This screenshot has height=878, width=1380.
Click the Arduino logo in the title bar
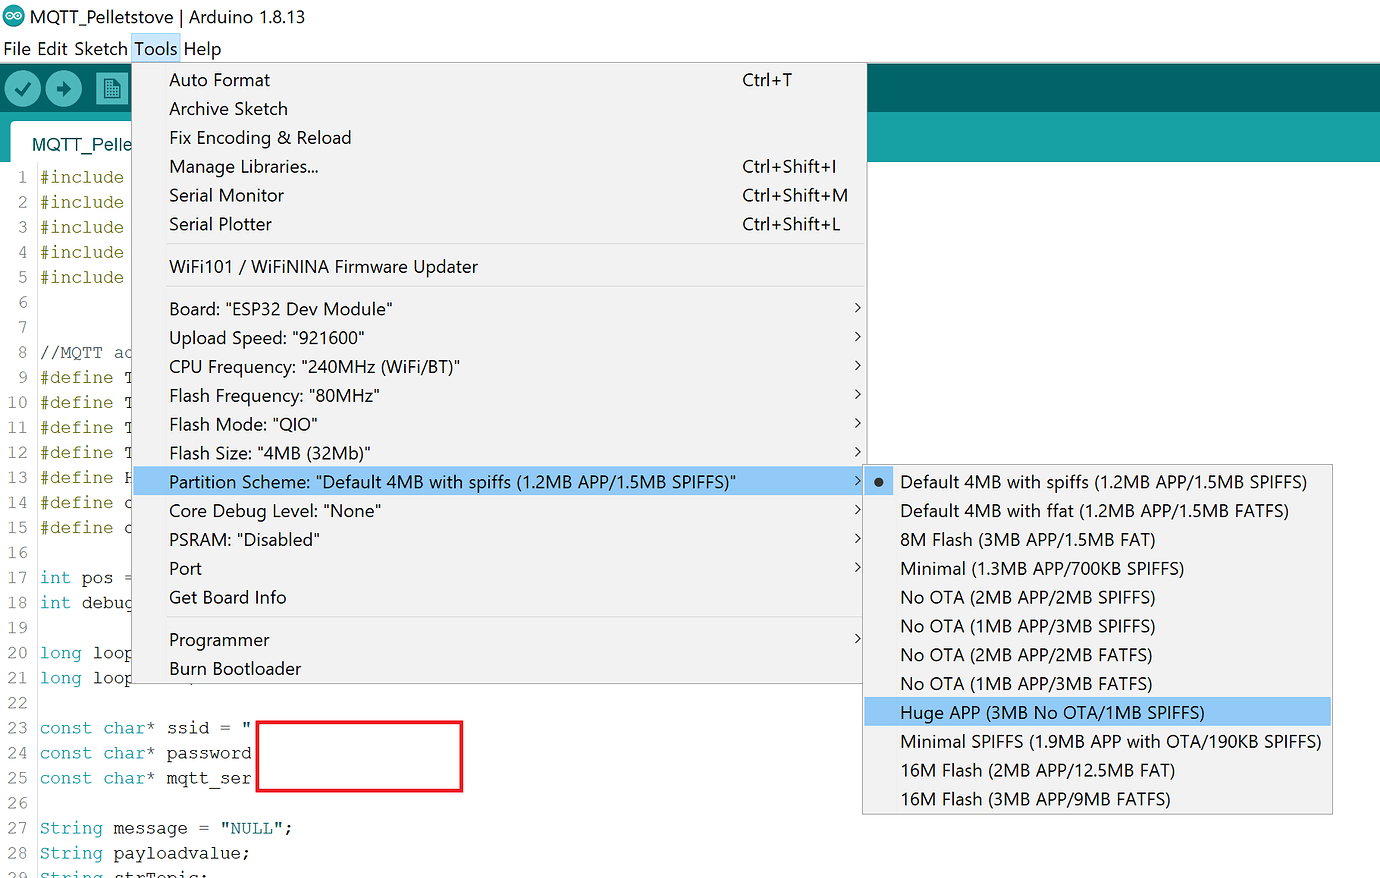click(14, 16)
